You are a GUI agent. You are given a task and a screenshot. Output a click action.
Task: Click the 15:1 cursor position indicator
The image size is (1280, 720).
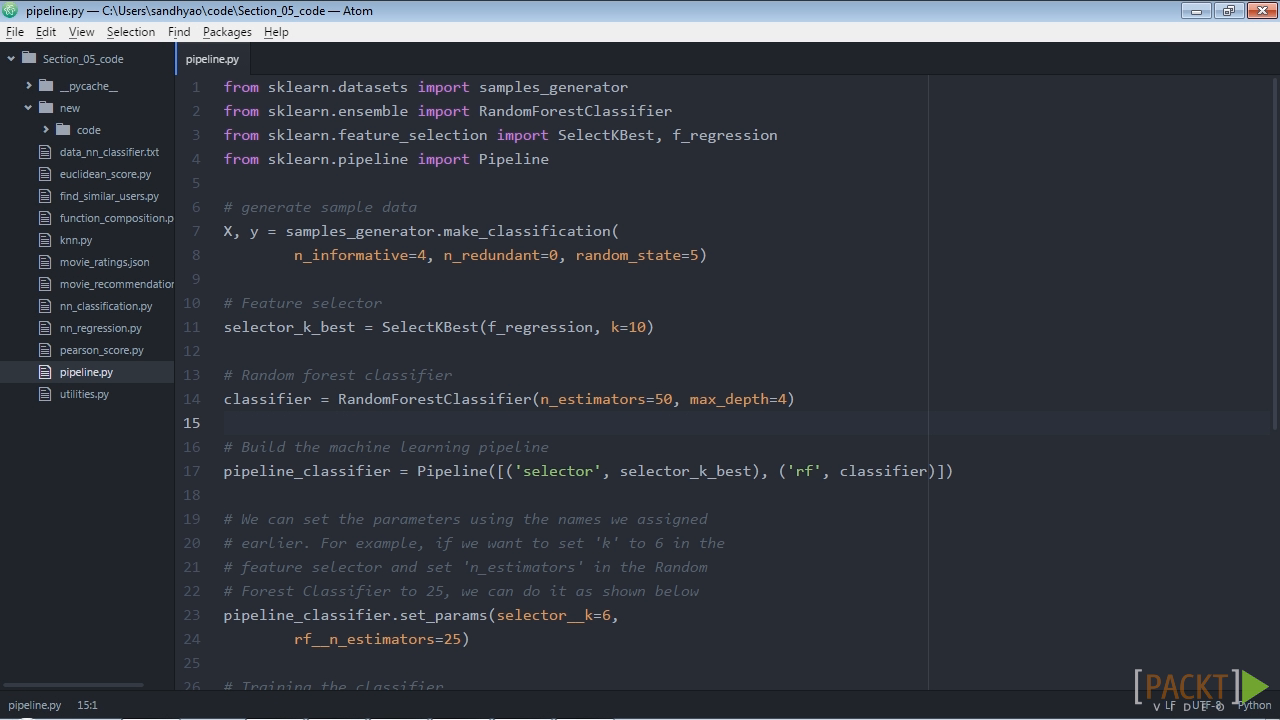88,705
